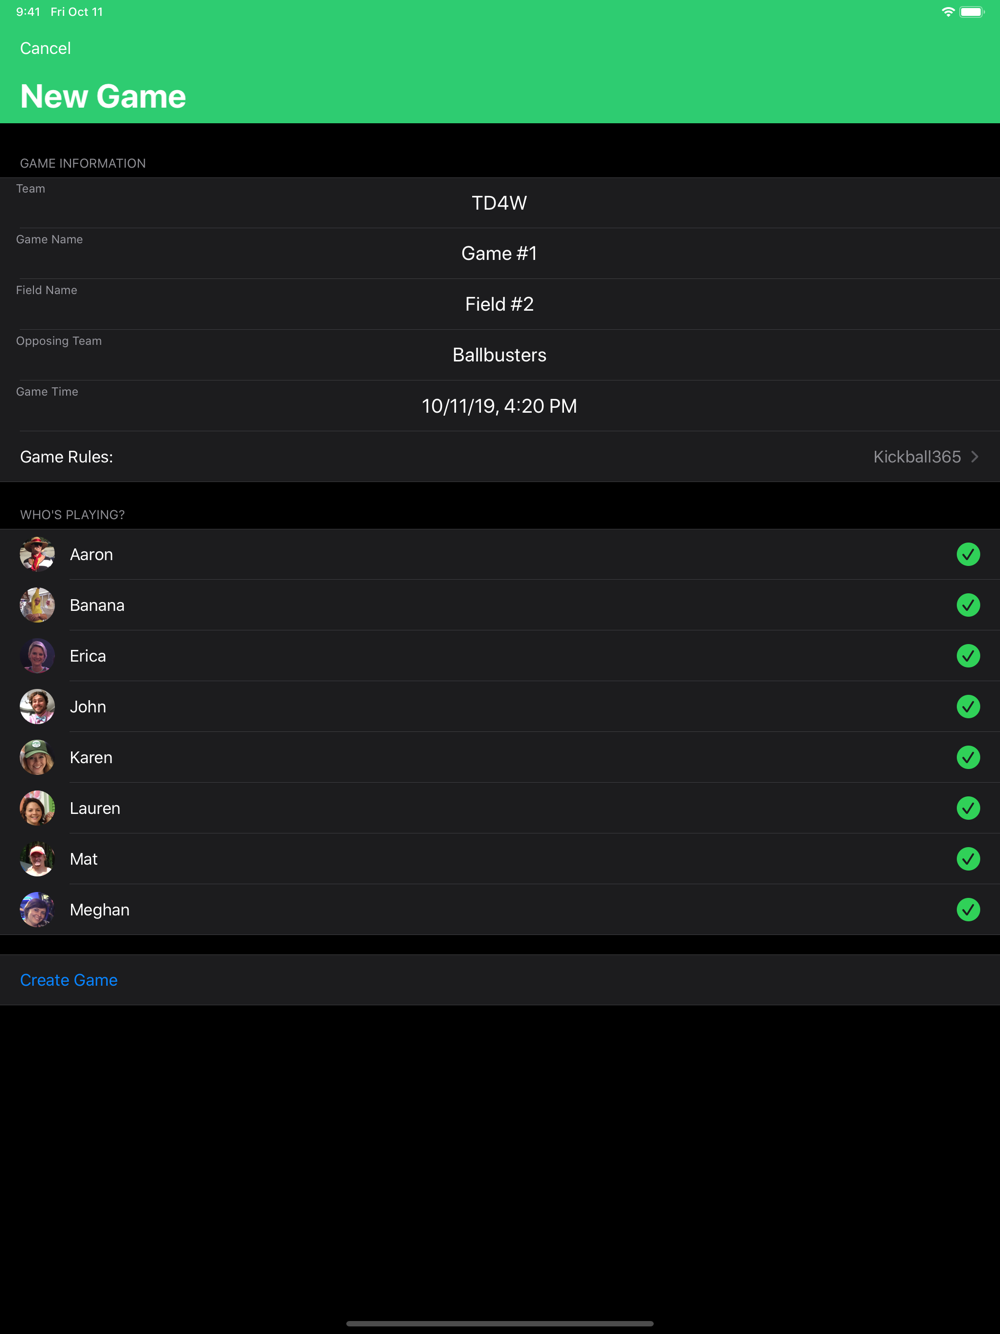Uncheck Erica's green playing checkmark
The height and width of the screenshot is (1334, 1000).
tap(968, 656)
